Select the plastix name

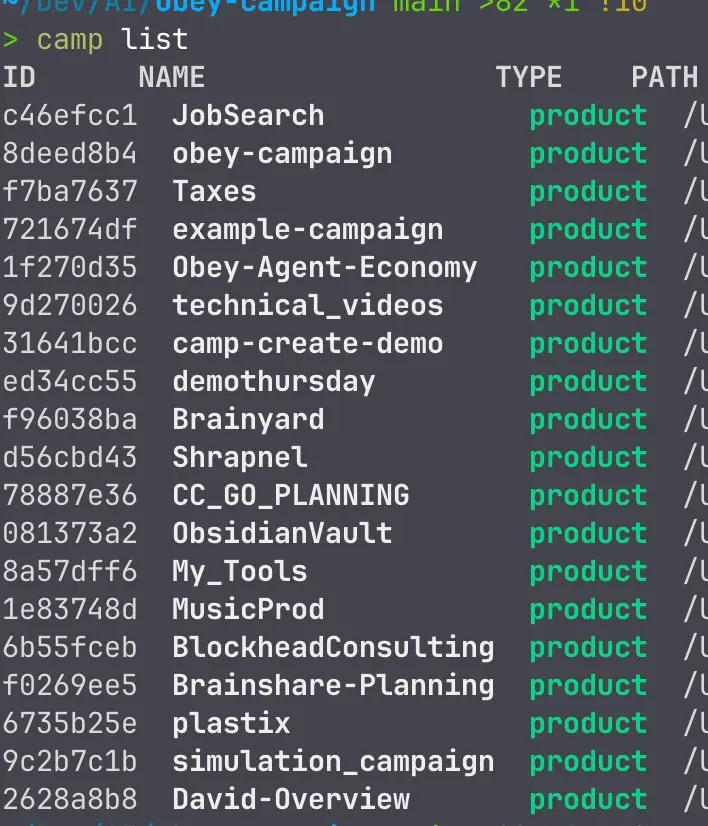click(x=231, y=724)
